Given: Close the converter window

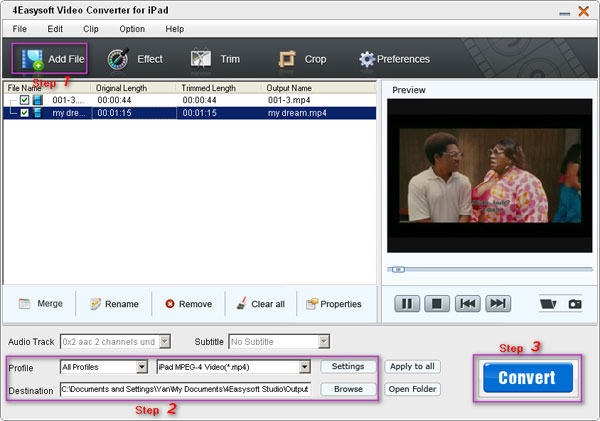Looking at the screenshot, I should point(584,11).
